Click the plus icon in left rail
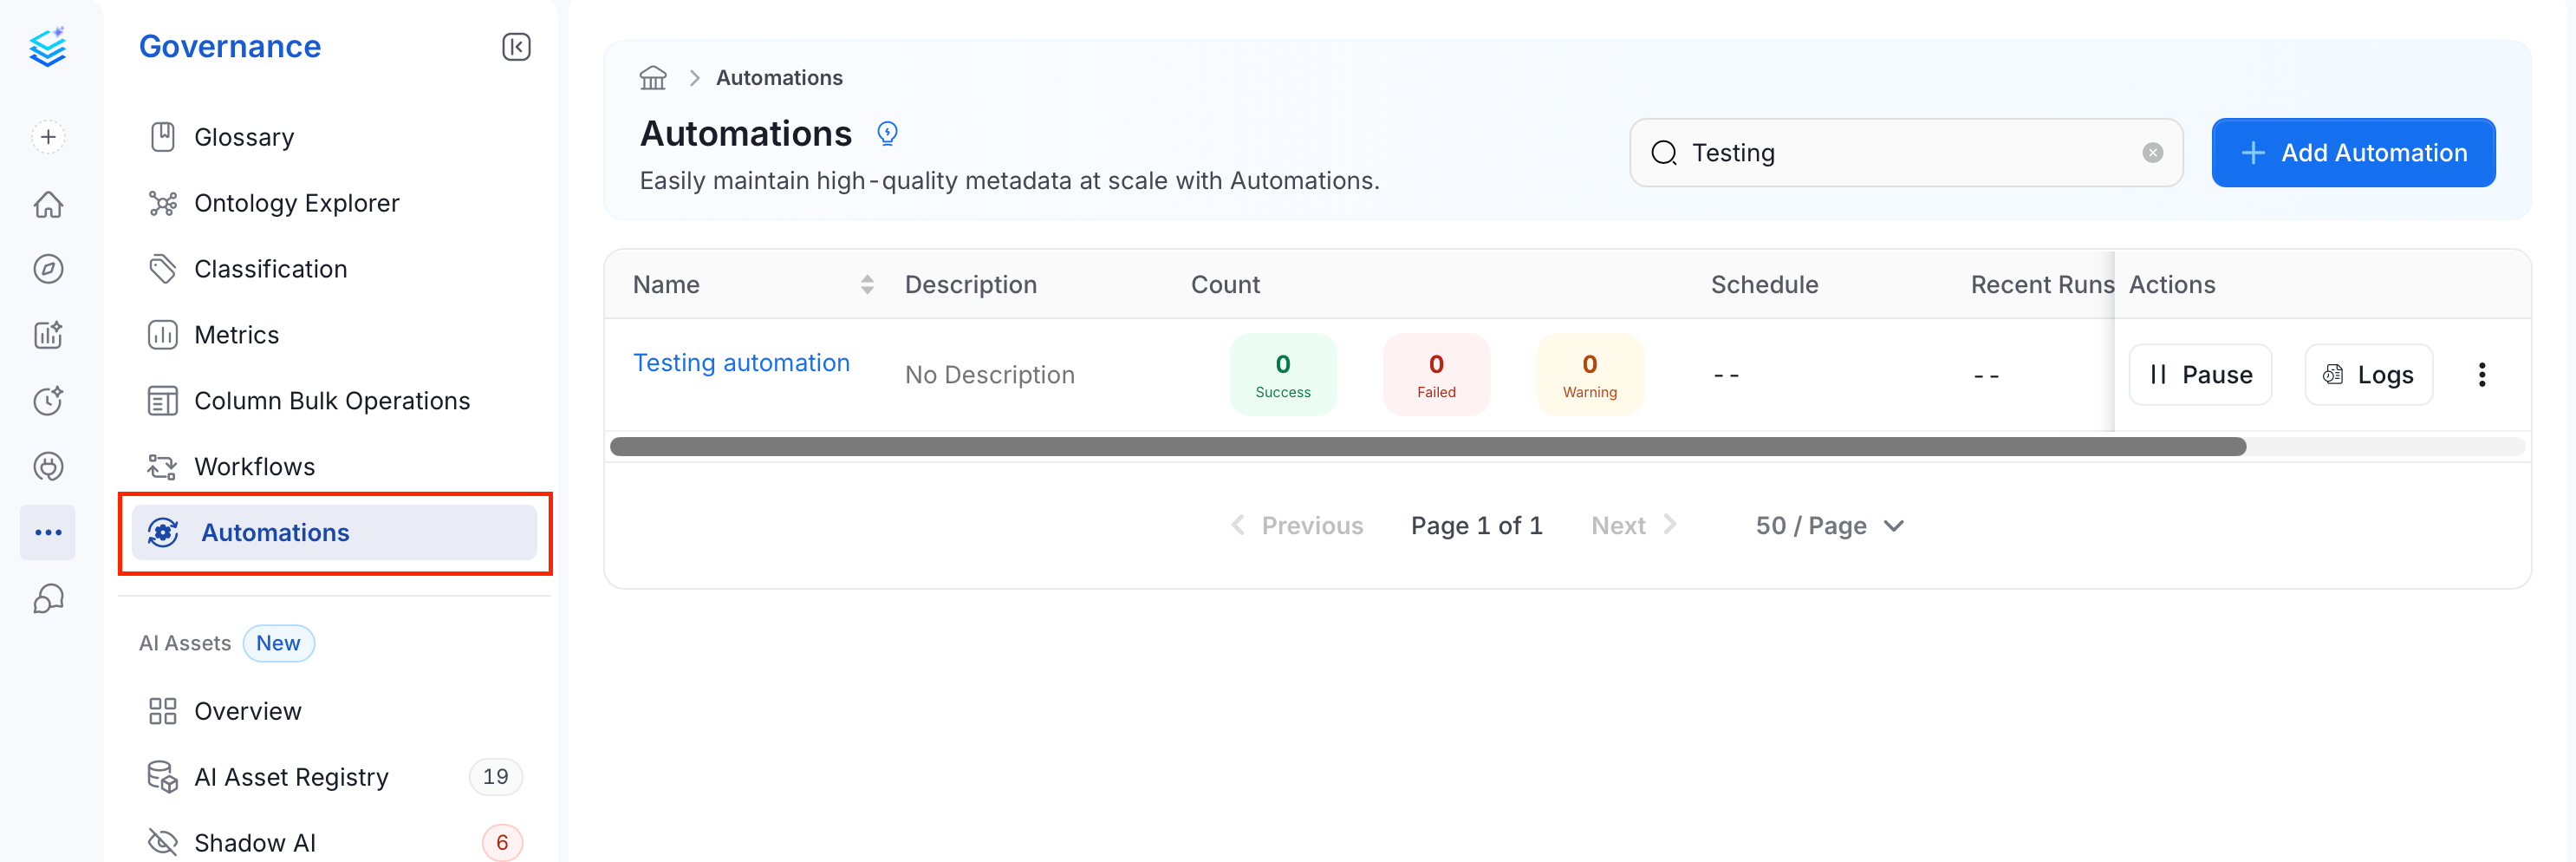This screenshot has height=862, width=2576. [48, 137]
